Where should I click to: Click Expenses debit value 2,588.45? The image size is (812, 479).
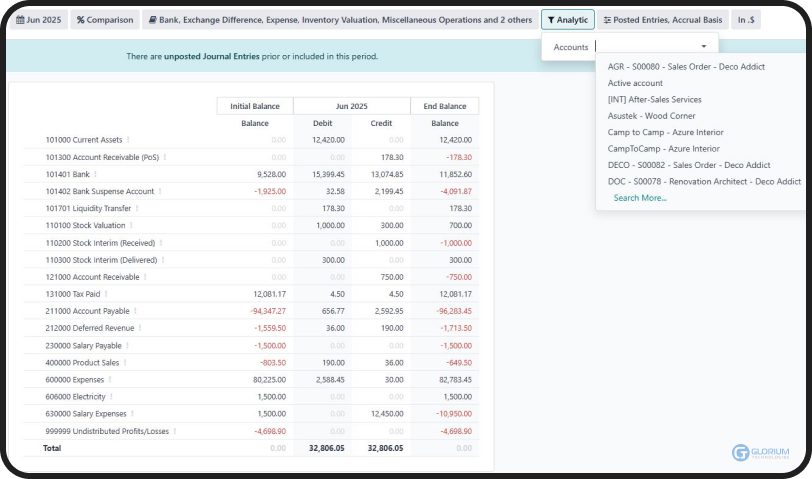330,380
